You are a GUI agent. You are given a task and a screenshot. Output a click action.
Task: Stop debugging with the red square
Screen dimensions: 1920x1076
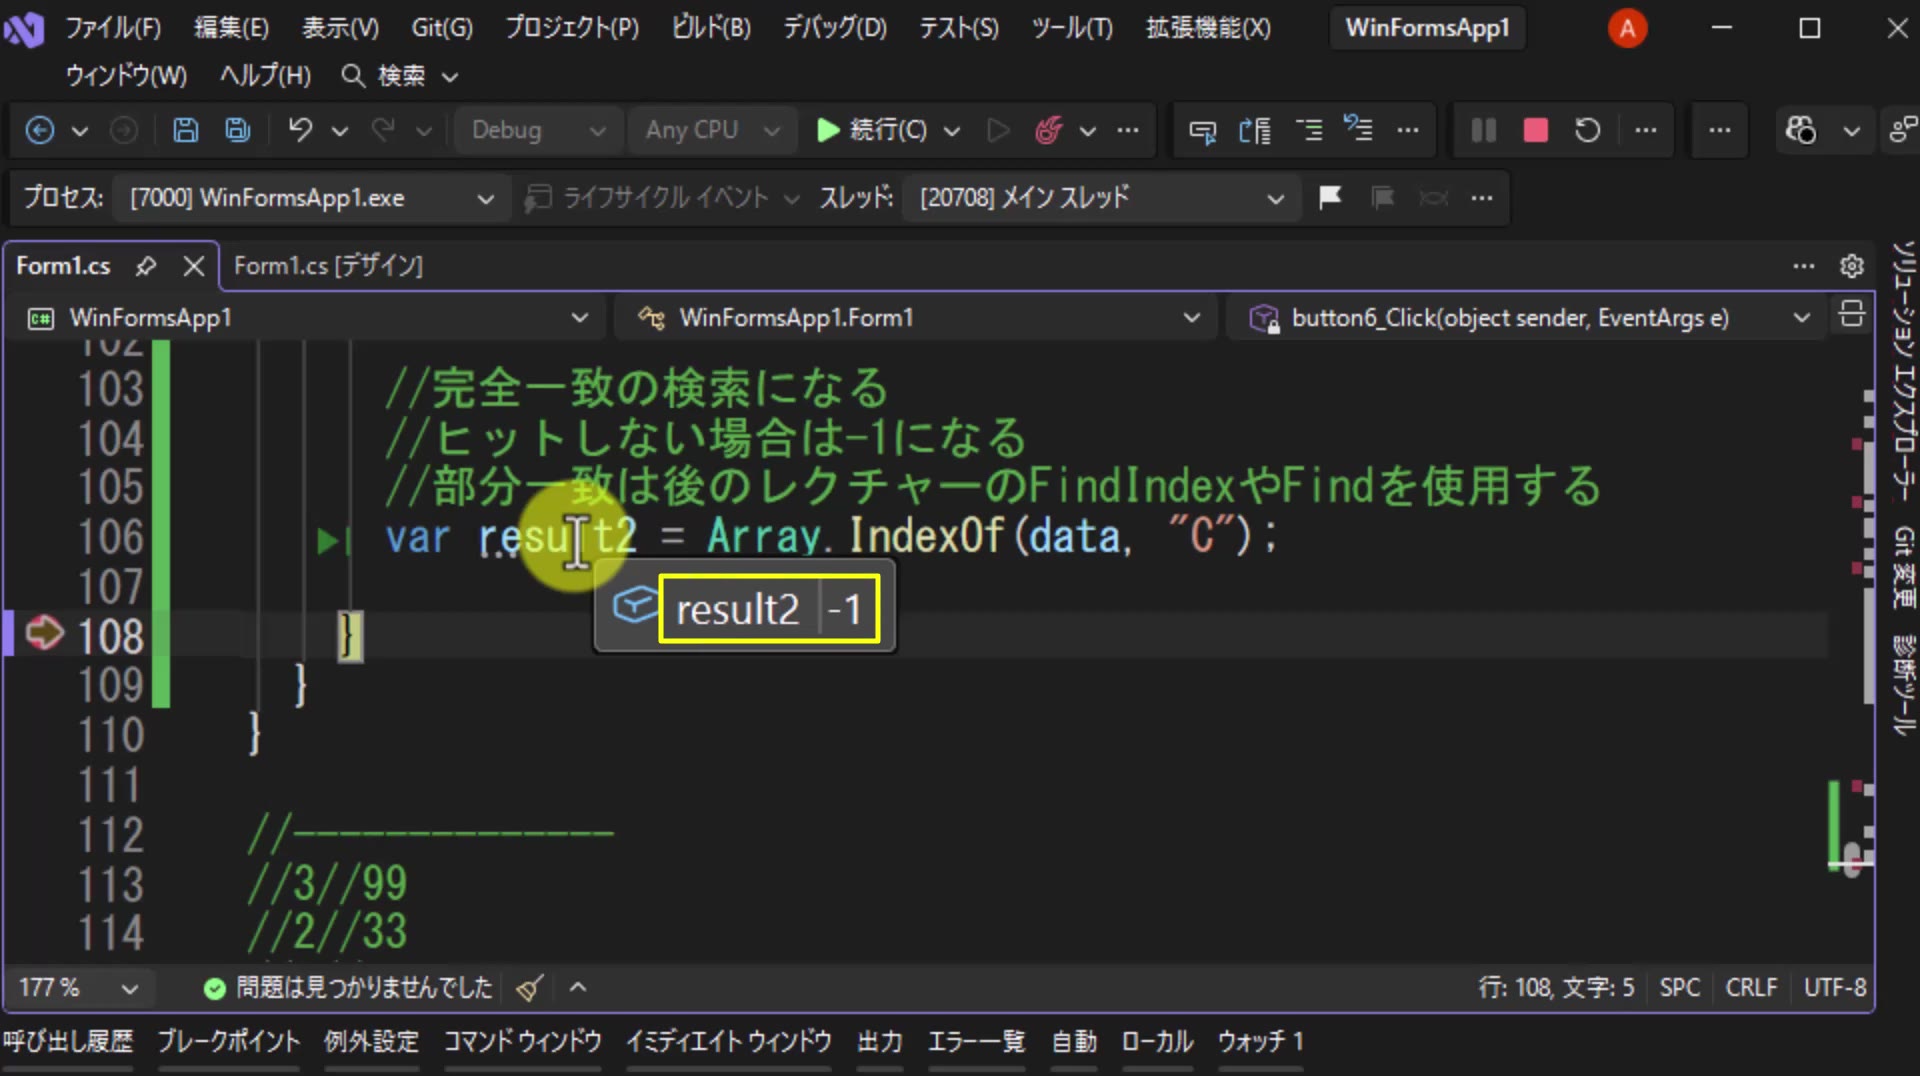[x=1535, y=130]
